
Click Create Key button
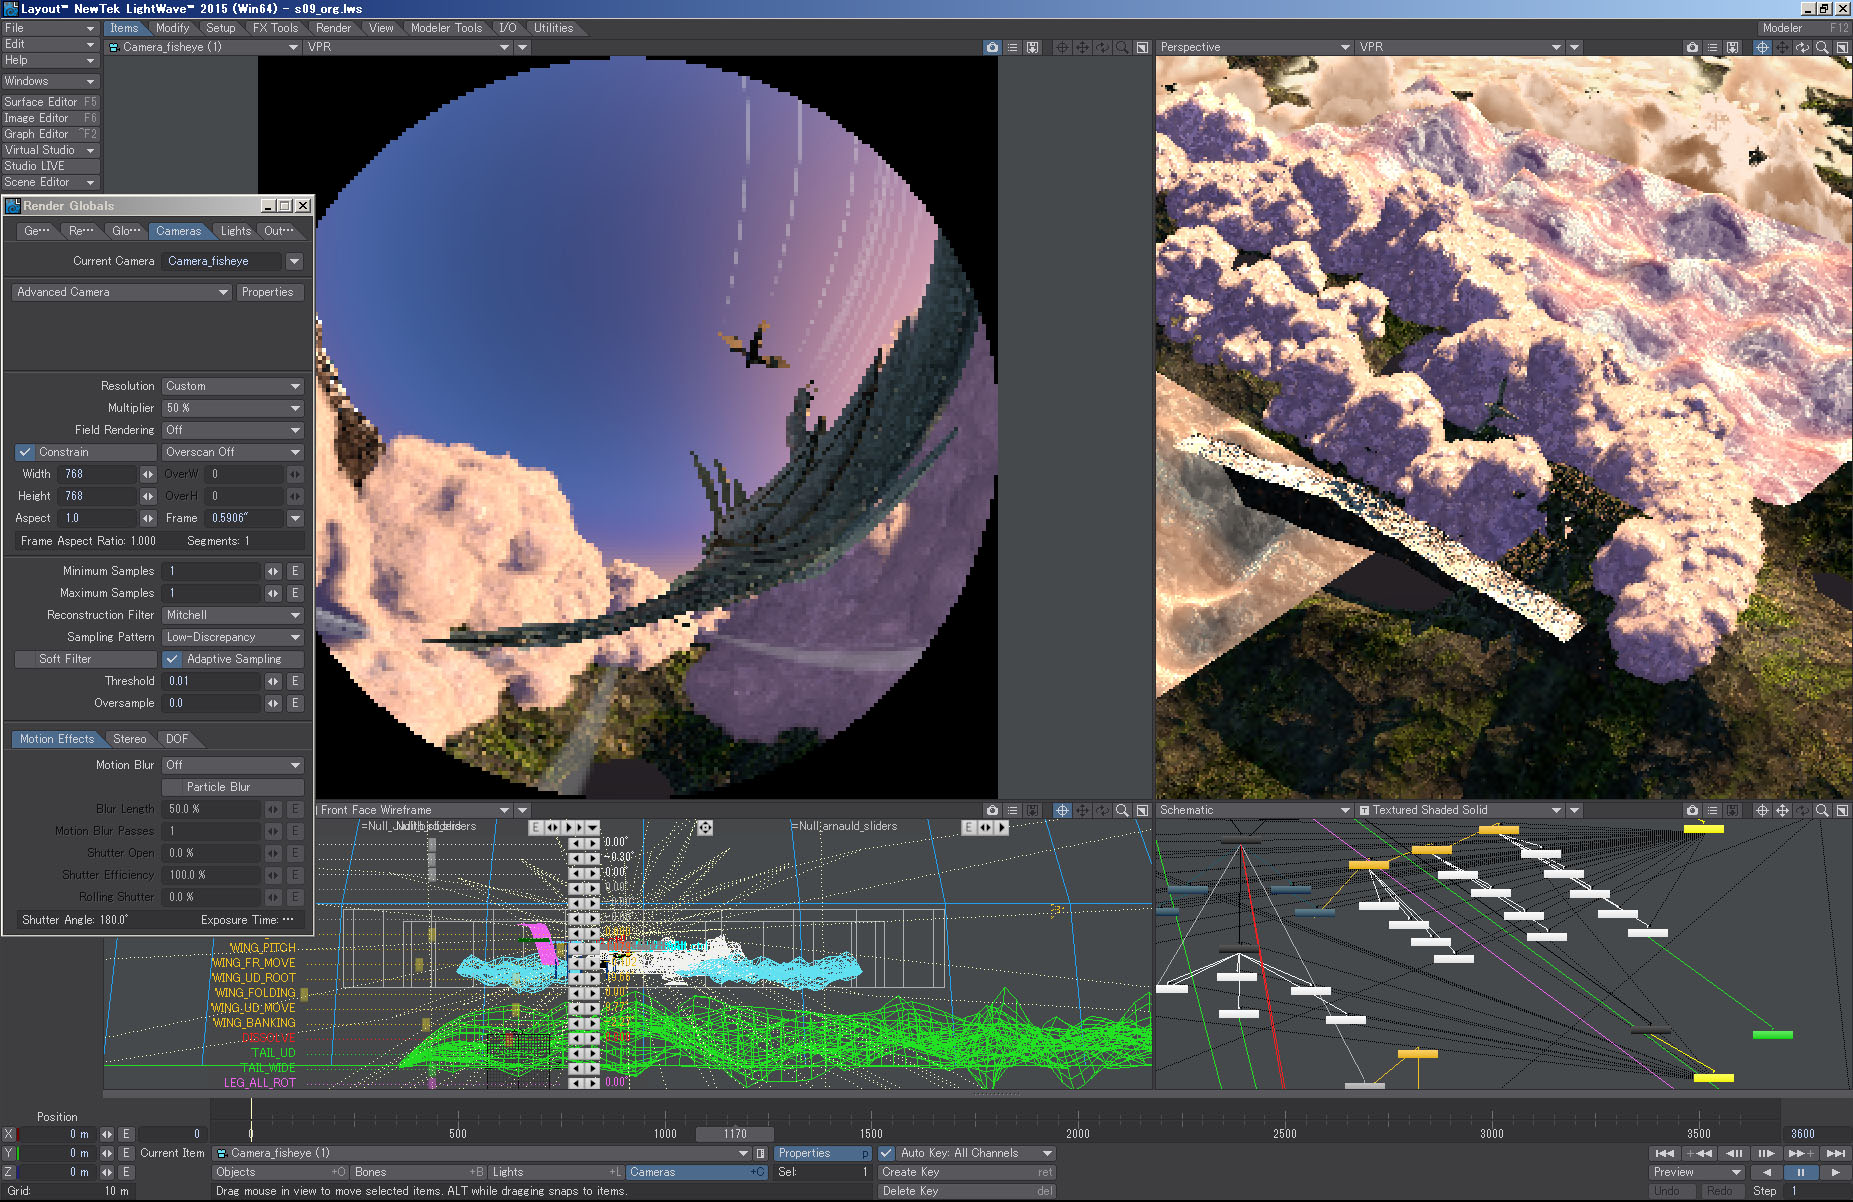[966, 1172]
